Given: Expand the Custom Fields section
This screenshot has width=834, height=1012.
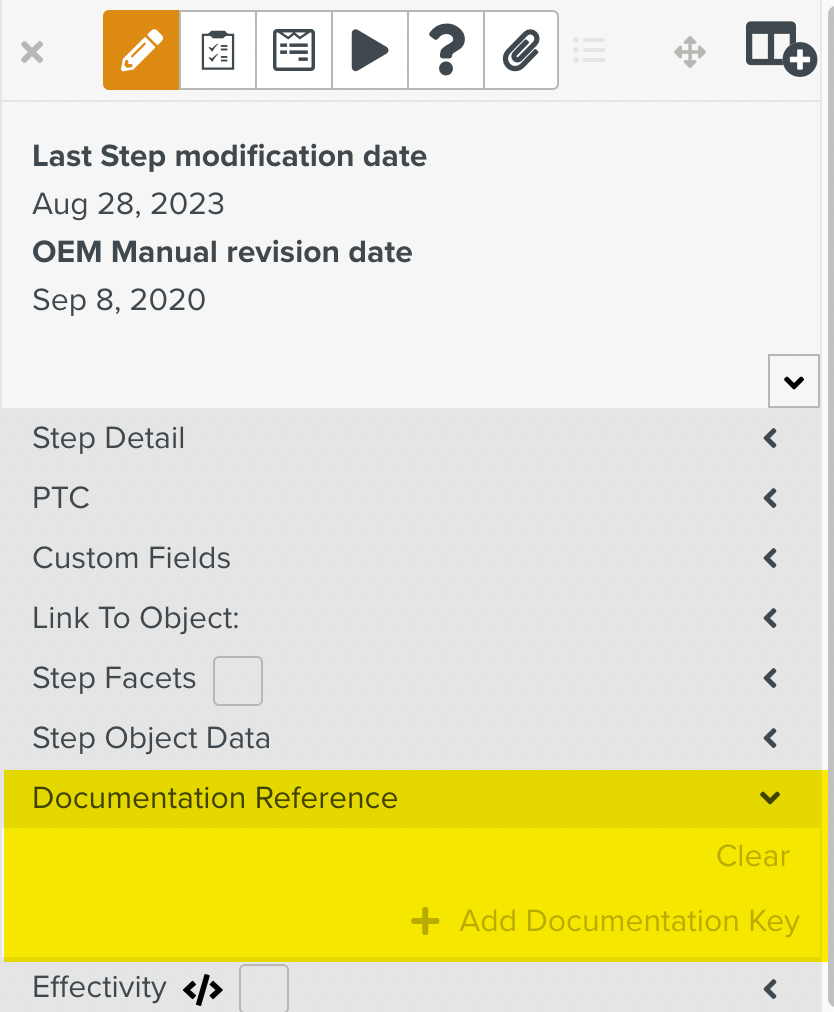Looking at the screenshot, I should coord(412,558).
